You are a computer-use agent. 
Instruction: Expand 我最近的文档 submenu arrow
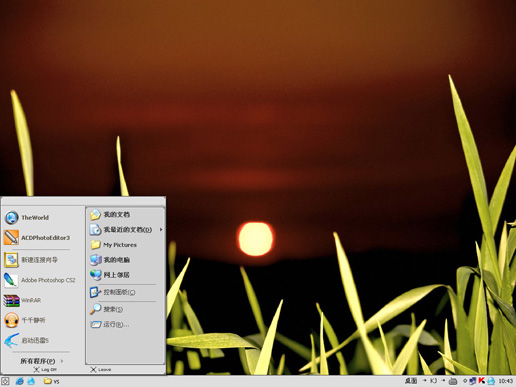click(161, 229)
